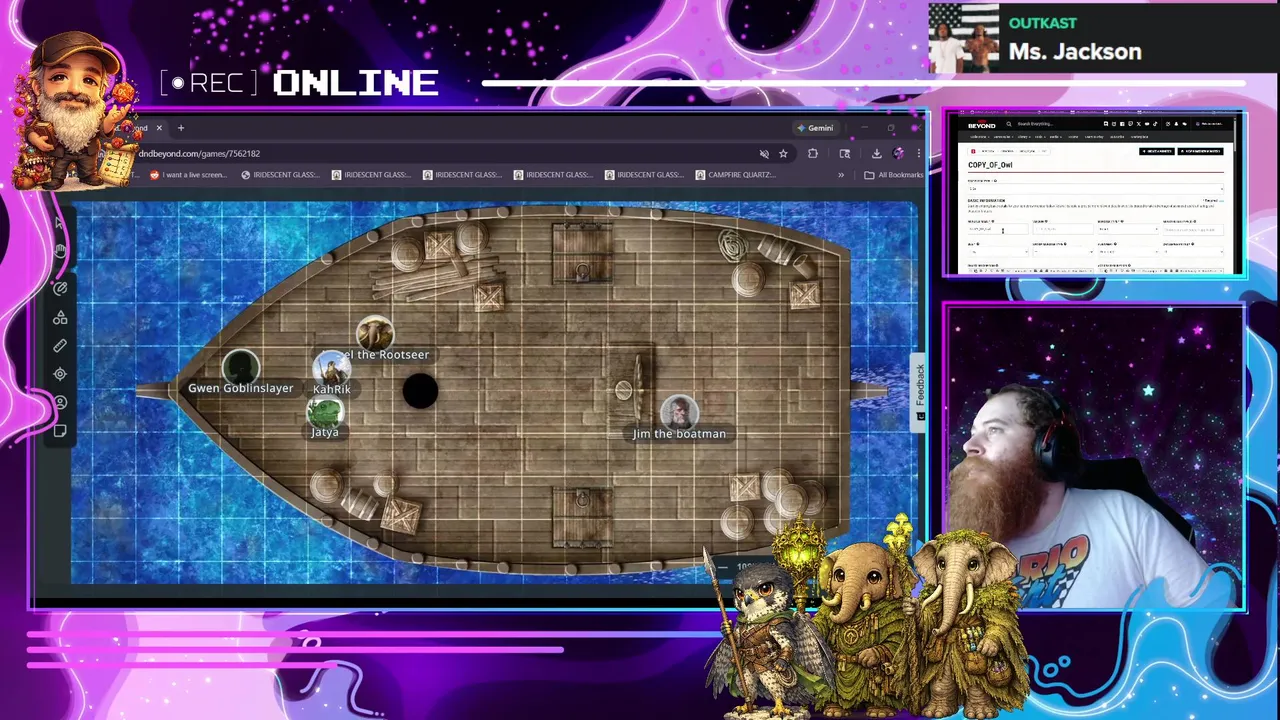Open the browser downloads icon
The image size is (1280, 720).
[x=876, y=153]
